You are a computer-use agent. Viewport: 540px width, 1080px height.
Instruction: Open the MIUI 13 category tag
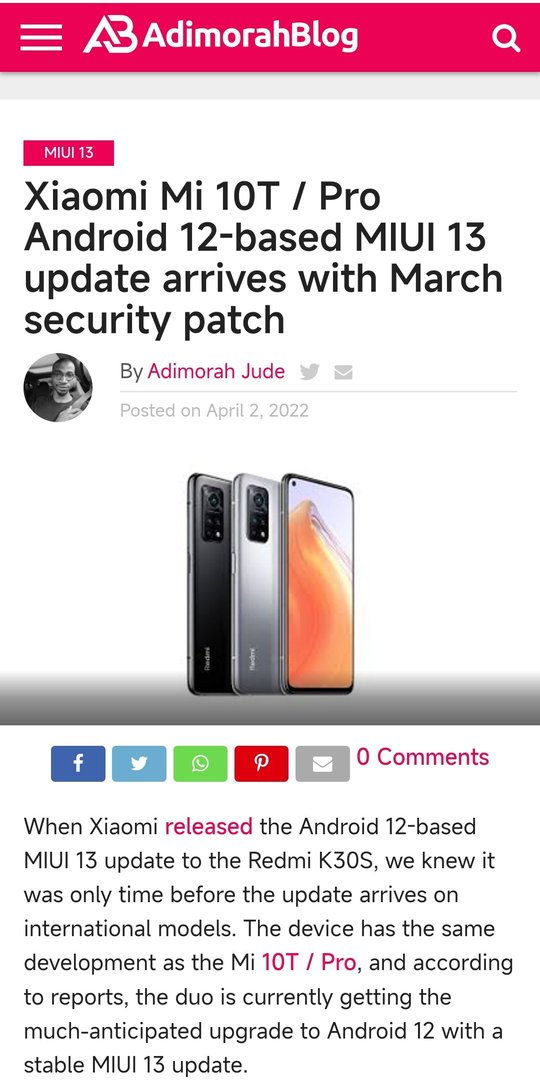[69, 153]
